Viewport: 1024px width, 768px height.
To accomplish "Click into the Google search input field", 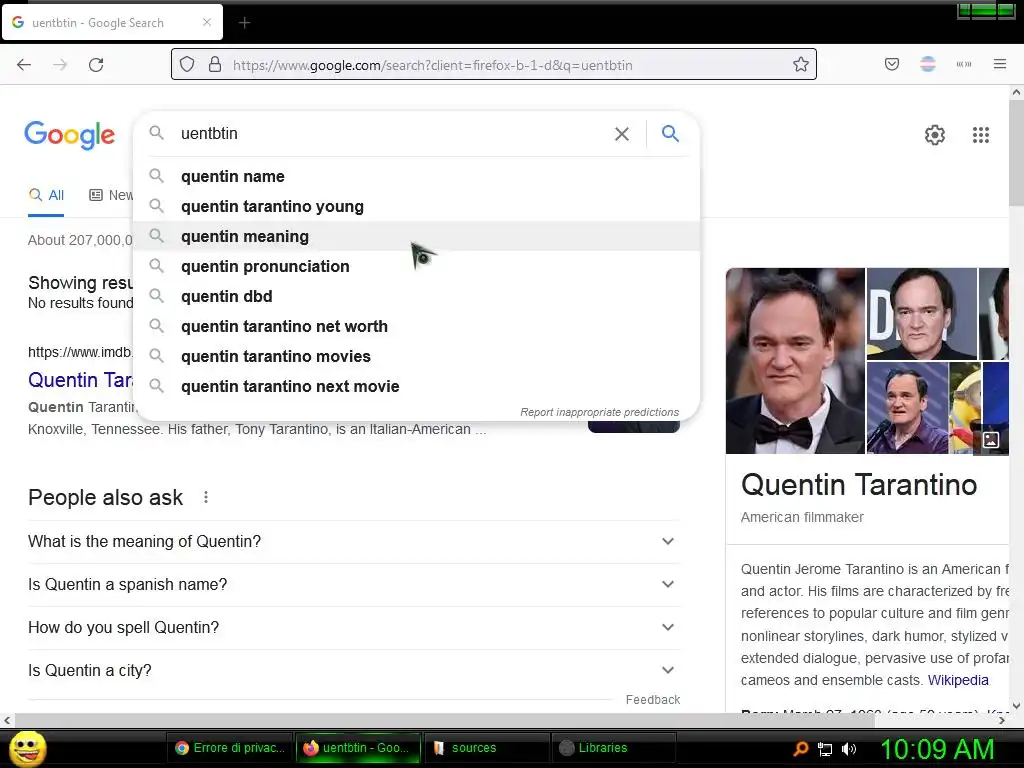I will pos(392,134).
